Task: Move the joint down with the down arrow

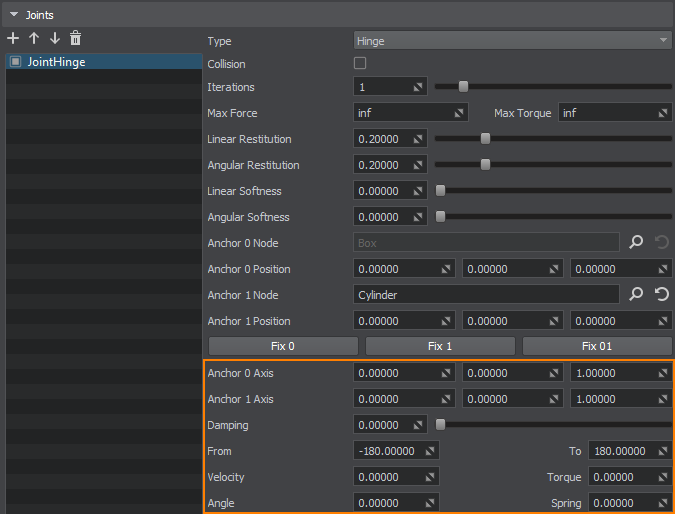Action: (55, 38)
